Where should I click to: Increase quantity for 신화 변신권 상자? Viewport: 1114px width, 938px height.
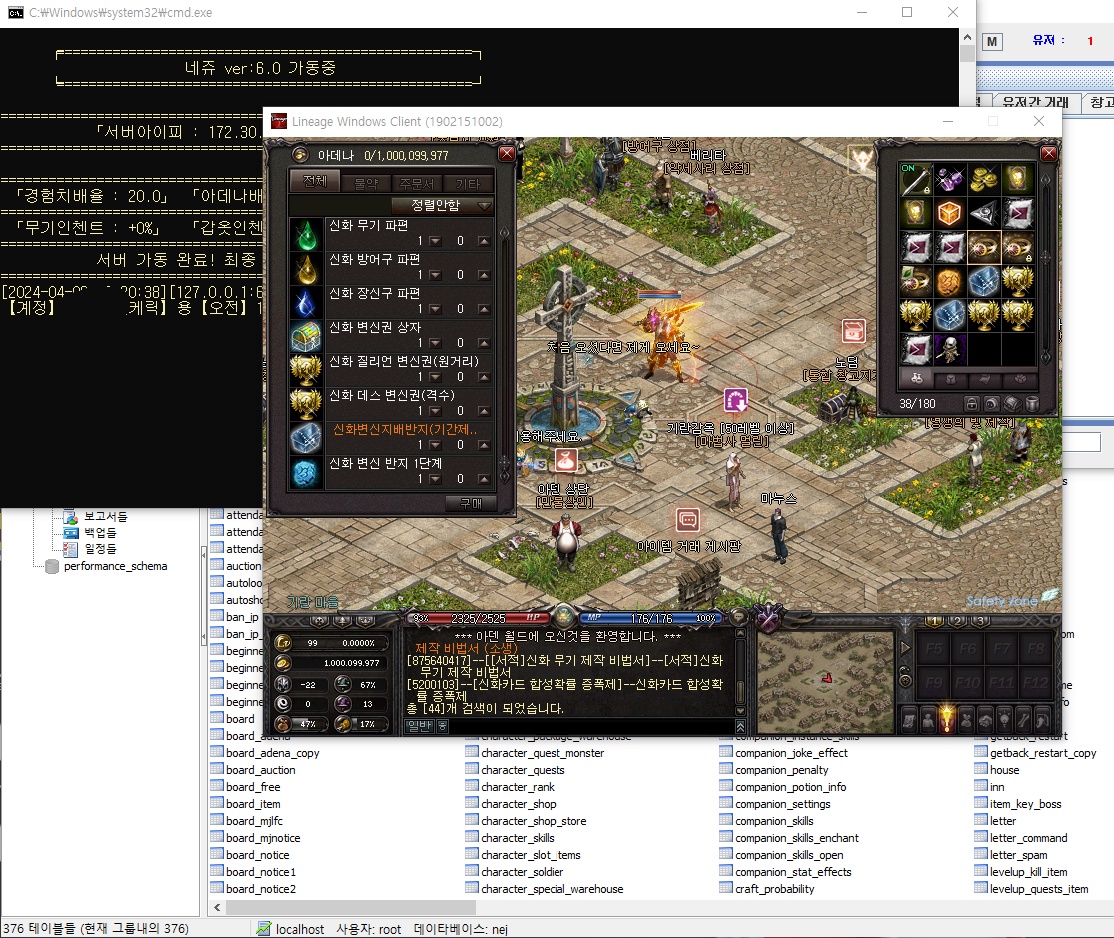pos(484,344)
